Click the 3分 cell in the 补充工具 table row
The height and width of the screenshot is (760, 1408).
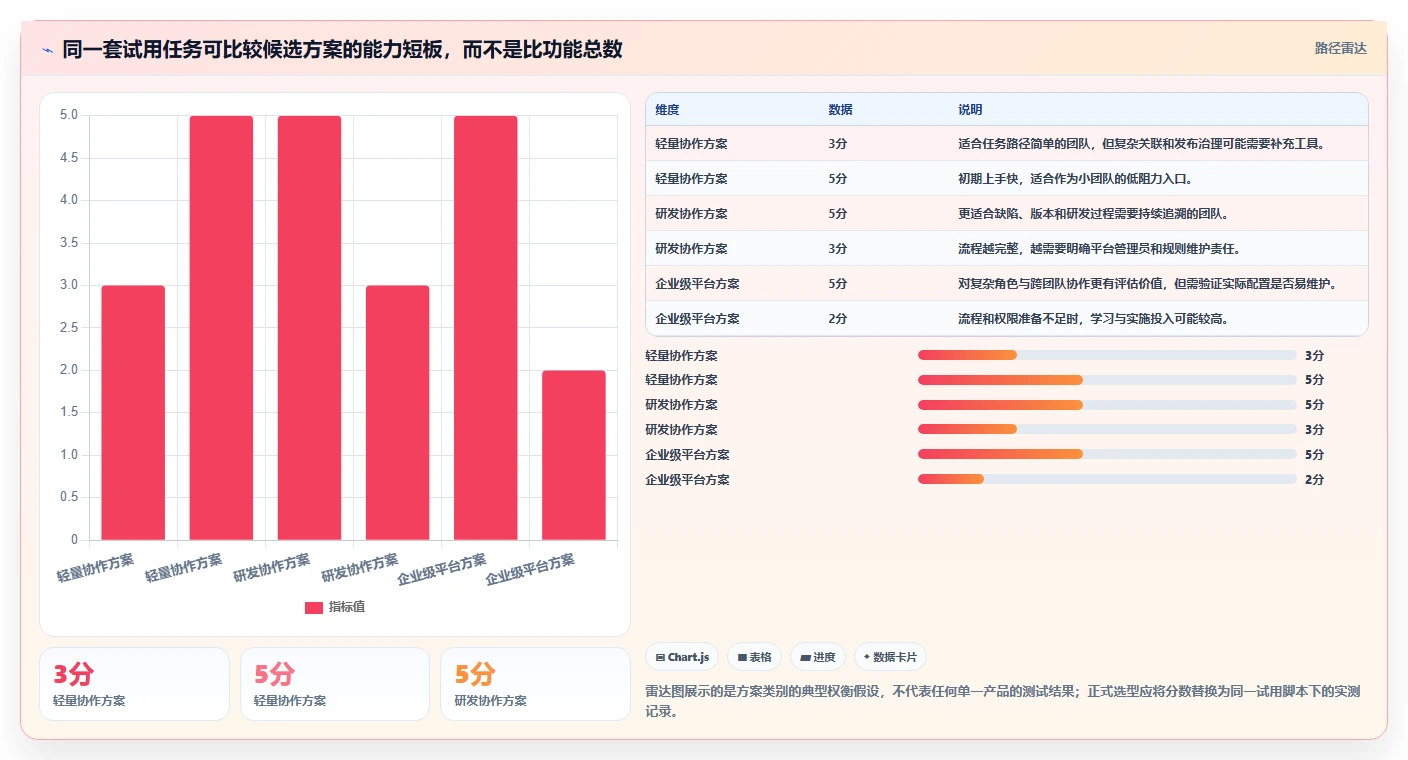(x=837, y=144)
